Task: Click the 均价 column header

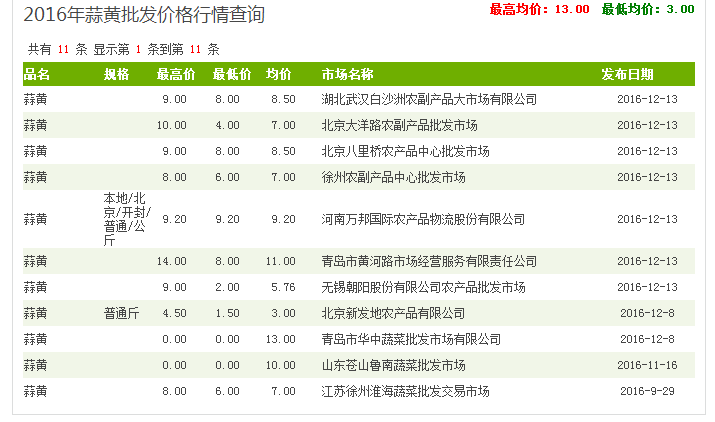Action: pyautogui.click(x=278, y=74)
